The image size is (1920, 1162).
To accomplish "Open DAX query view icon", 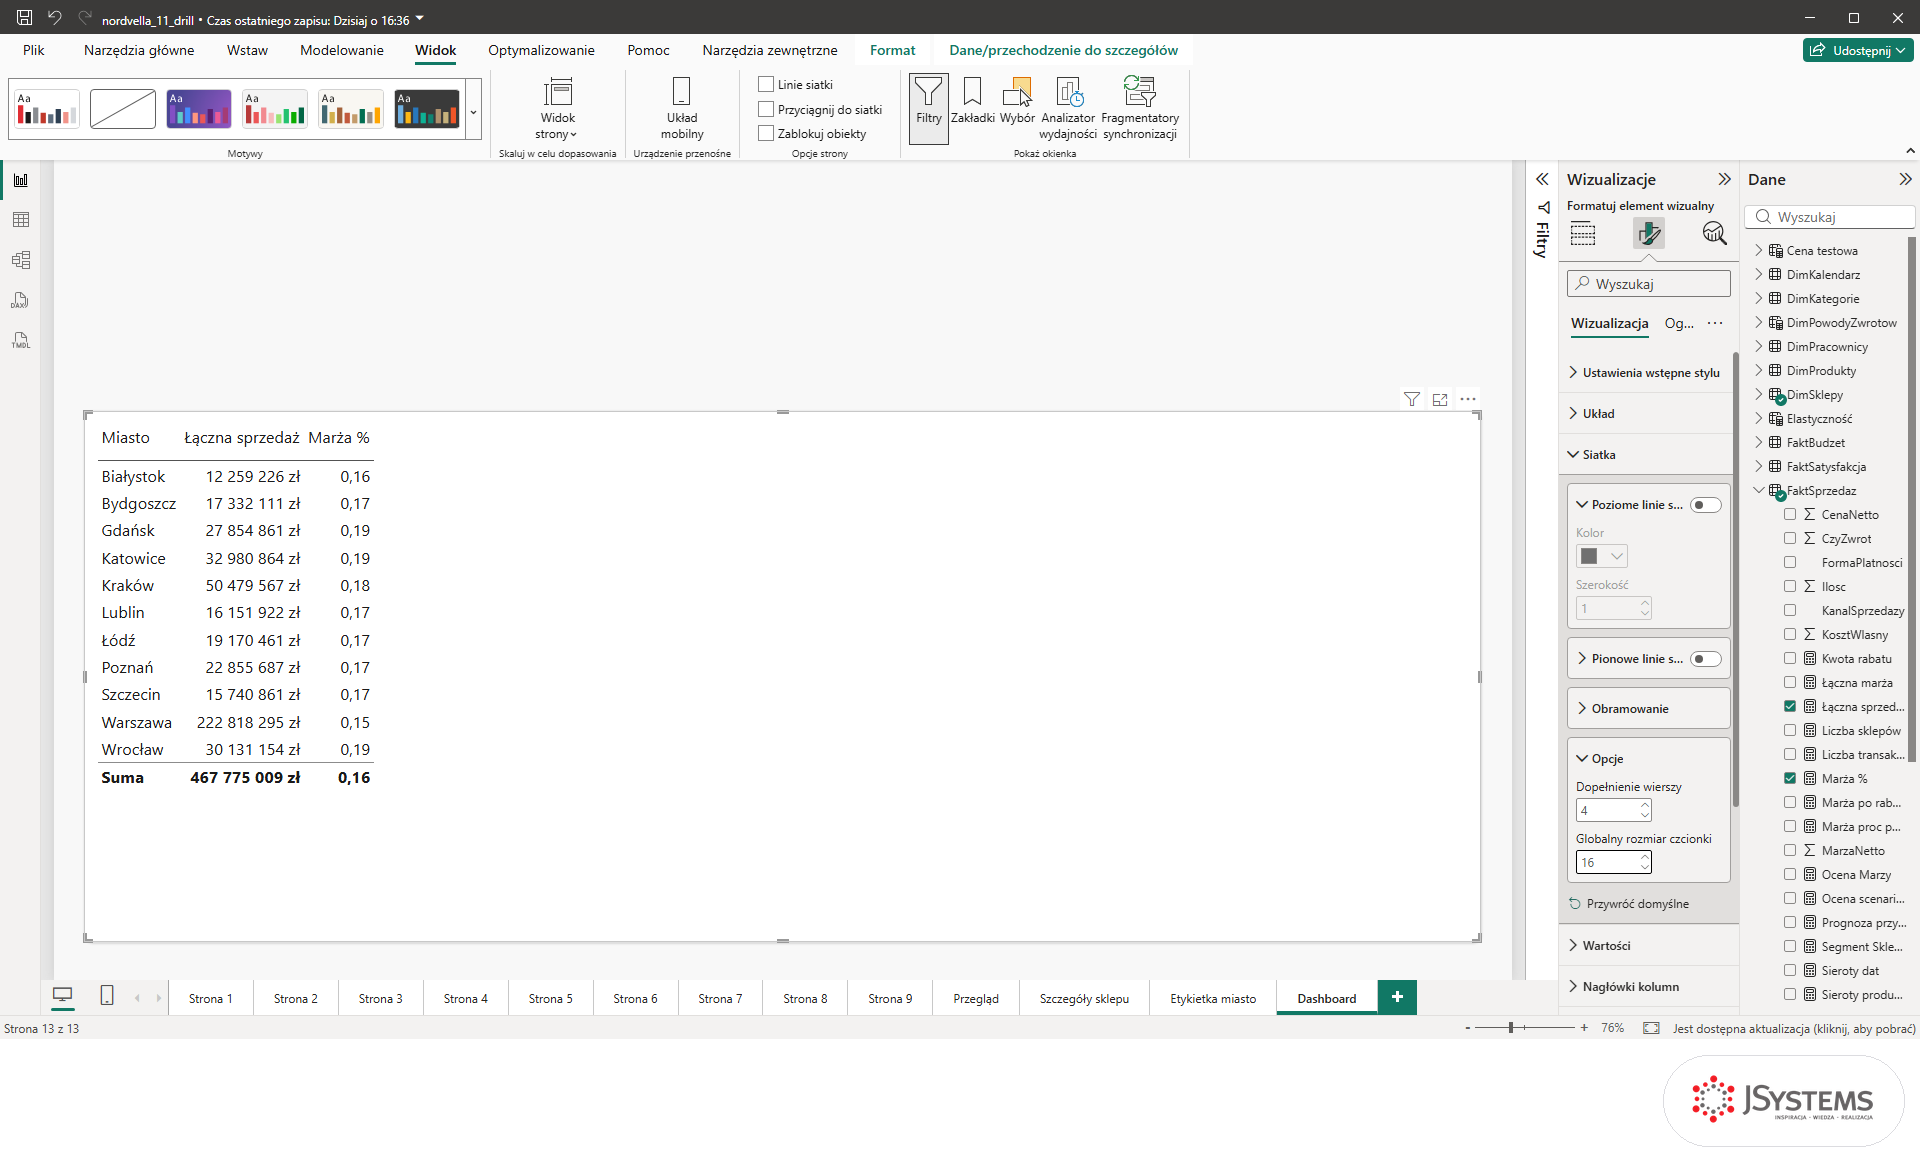I will [x=21, y=300].
